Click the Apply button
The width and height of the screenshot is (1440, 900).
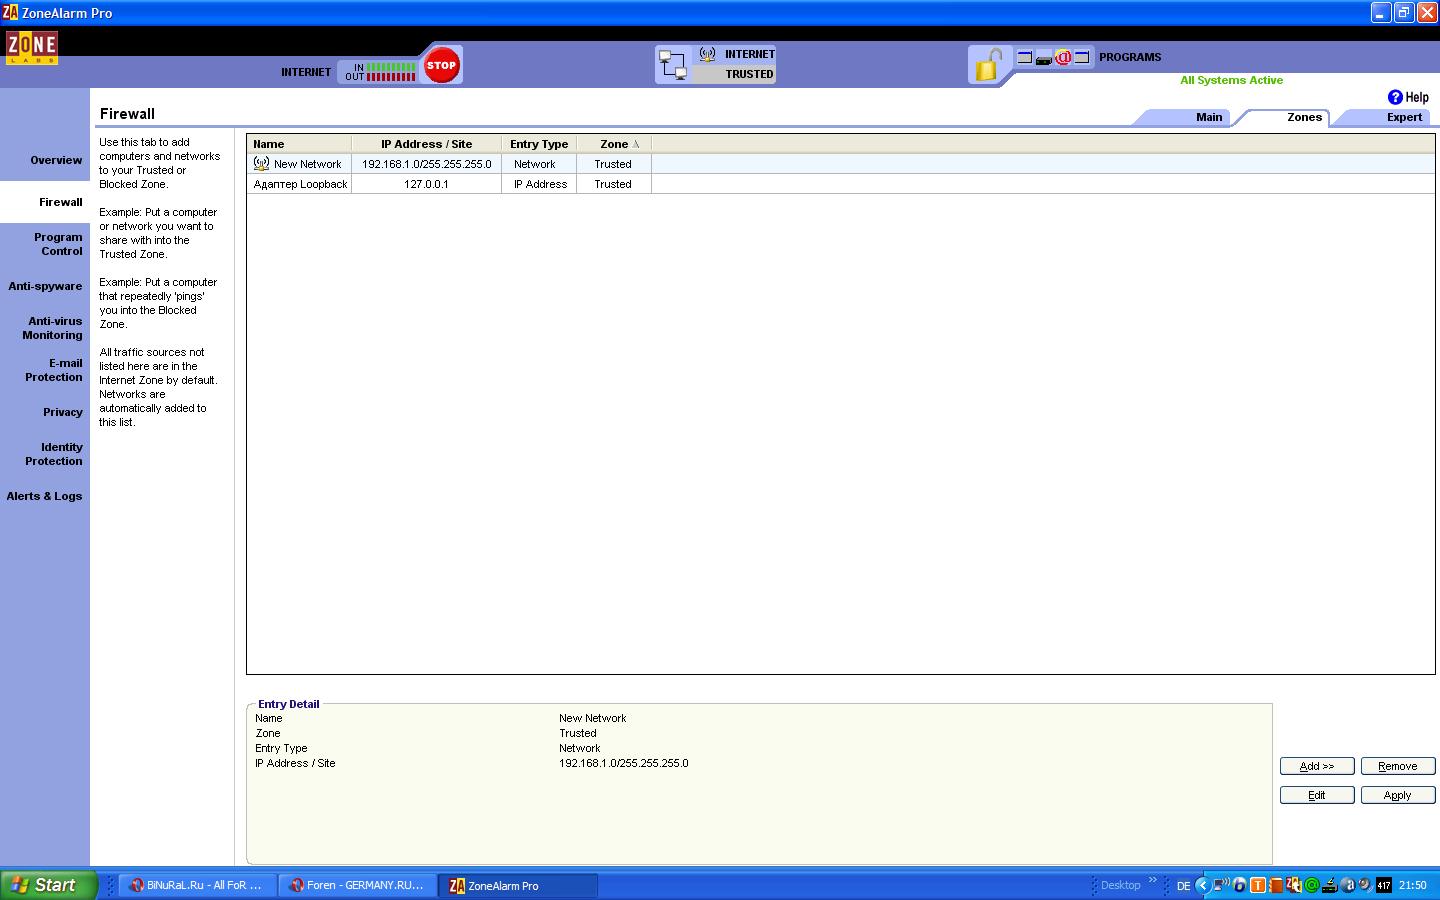click(x=1398, y=795)
